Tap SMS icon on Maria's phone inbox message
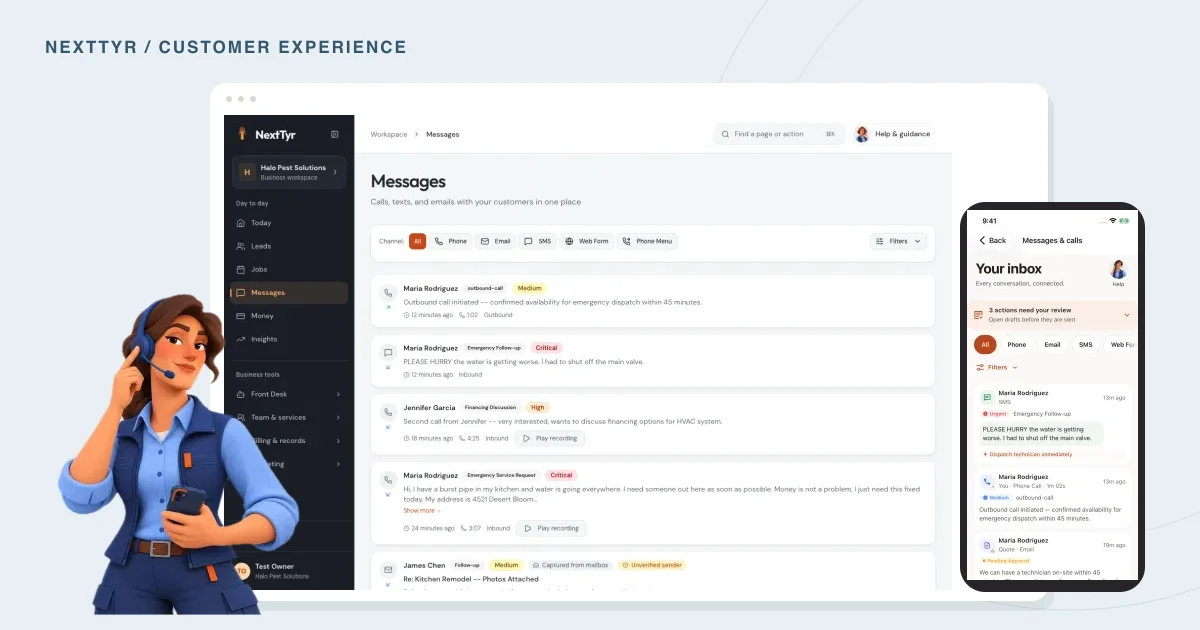 987,397
